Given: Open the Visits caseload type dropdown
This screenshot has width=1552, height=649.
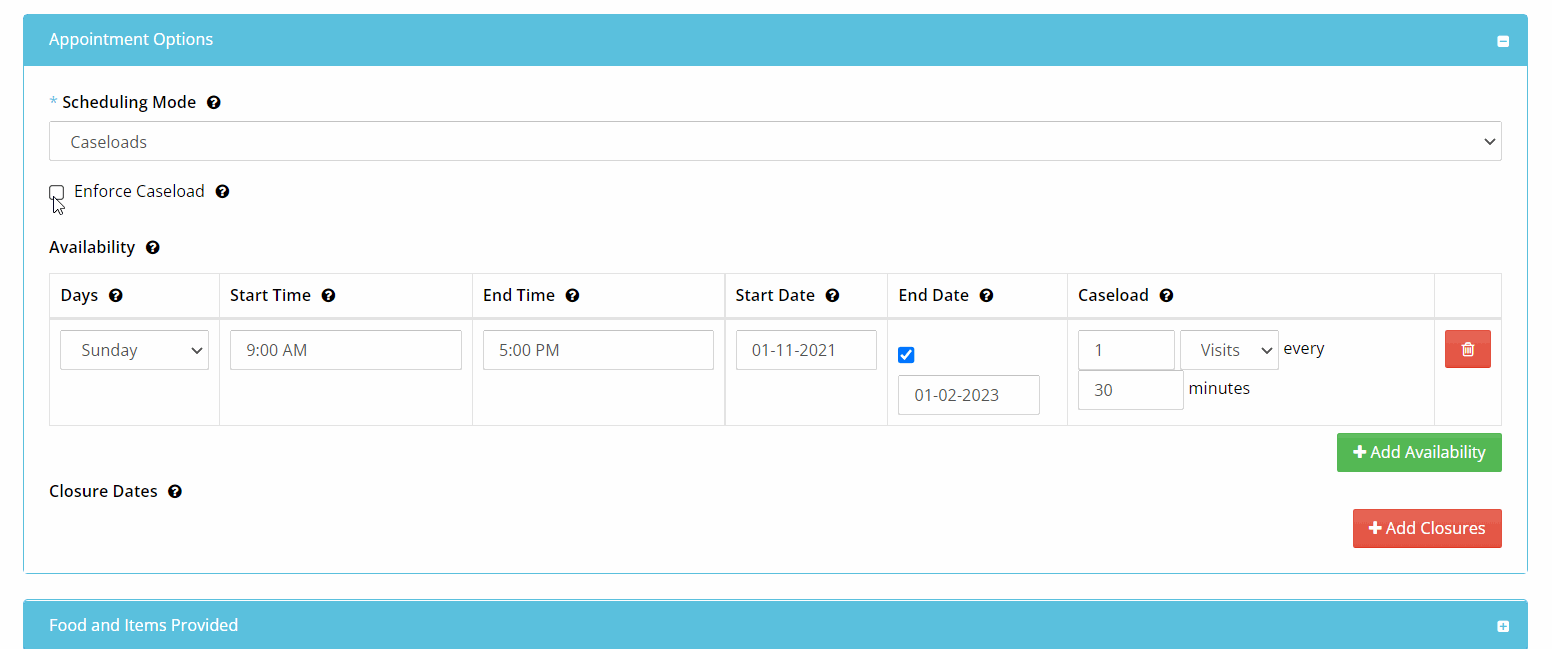Looking at the screenshot, I should 1228,350.
